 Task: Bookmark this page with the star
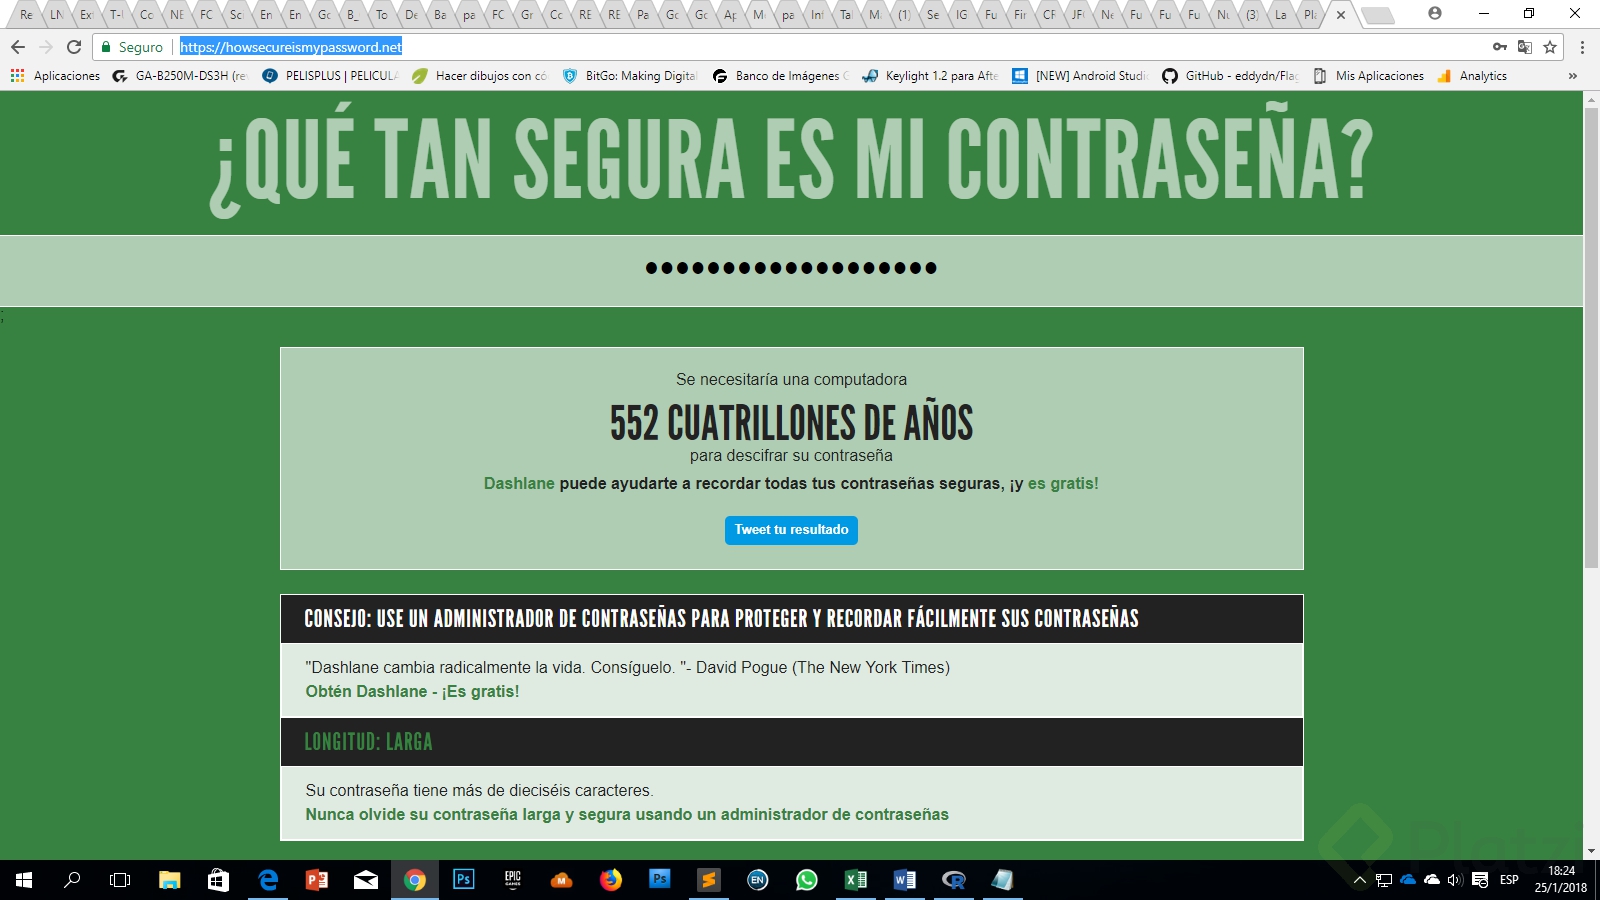tap(1550, 47)
